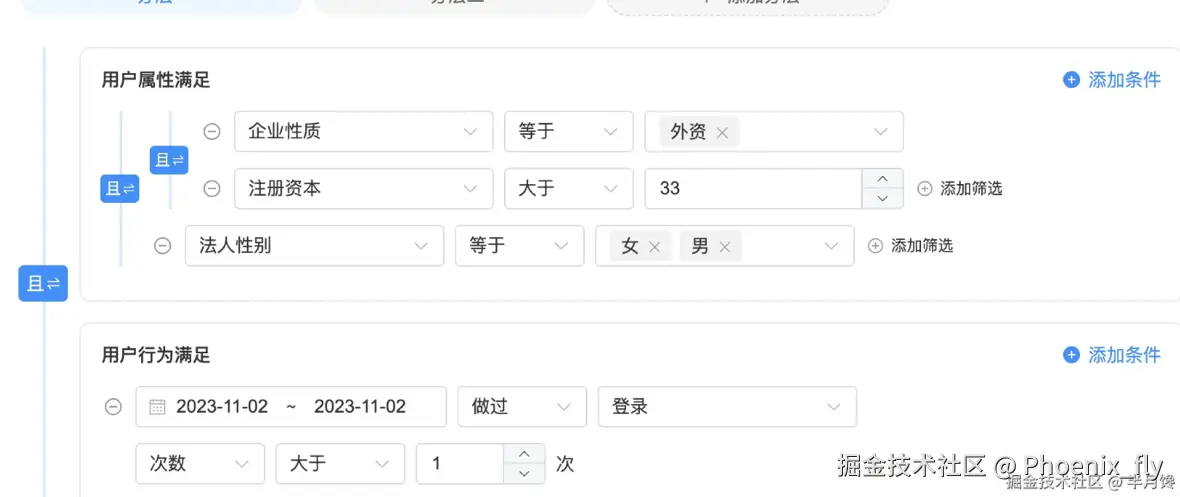Toggle the middle 且 logic operator
The image size is (1180, 497).
(119, 188)
